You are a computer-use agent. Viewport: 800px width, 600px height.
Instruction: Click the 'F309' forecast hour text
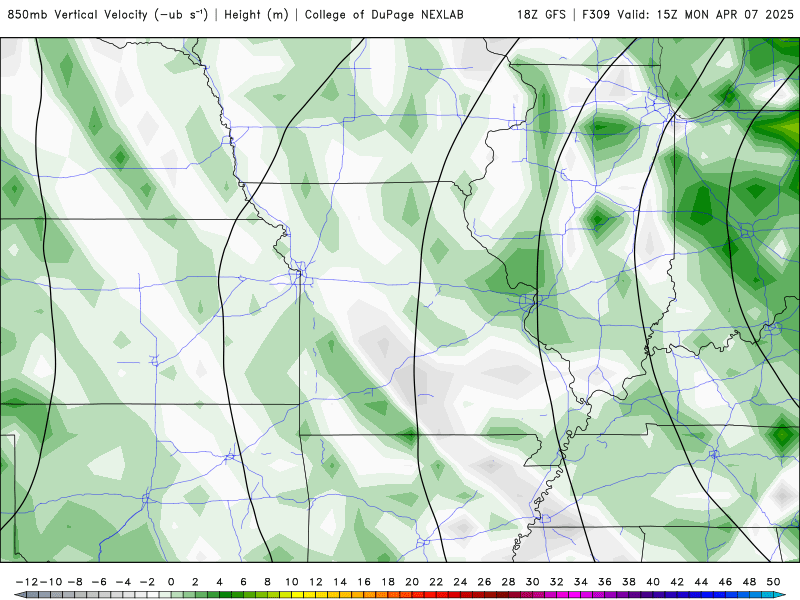pos(595,14)
